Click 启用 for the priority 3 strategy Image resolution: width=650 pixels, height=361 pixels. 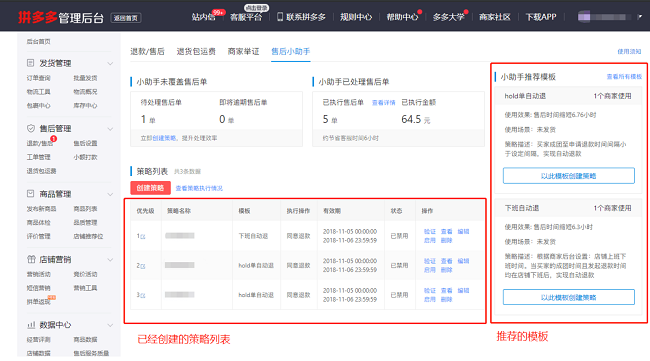[430, 299]
